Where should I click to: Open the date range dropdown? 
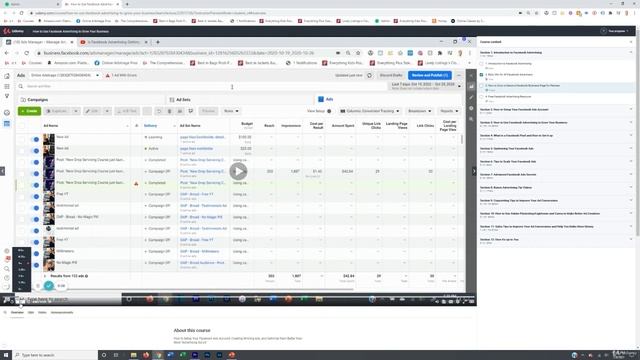coord(426,86)
